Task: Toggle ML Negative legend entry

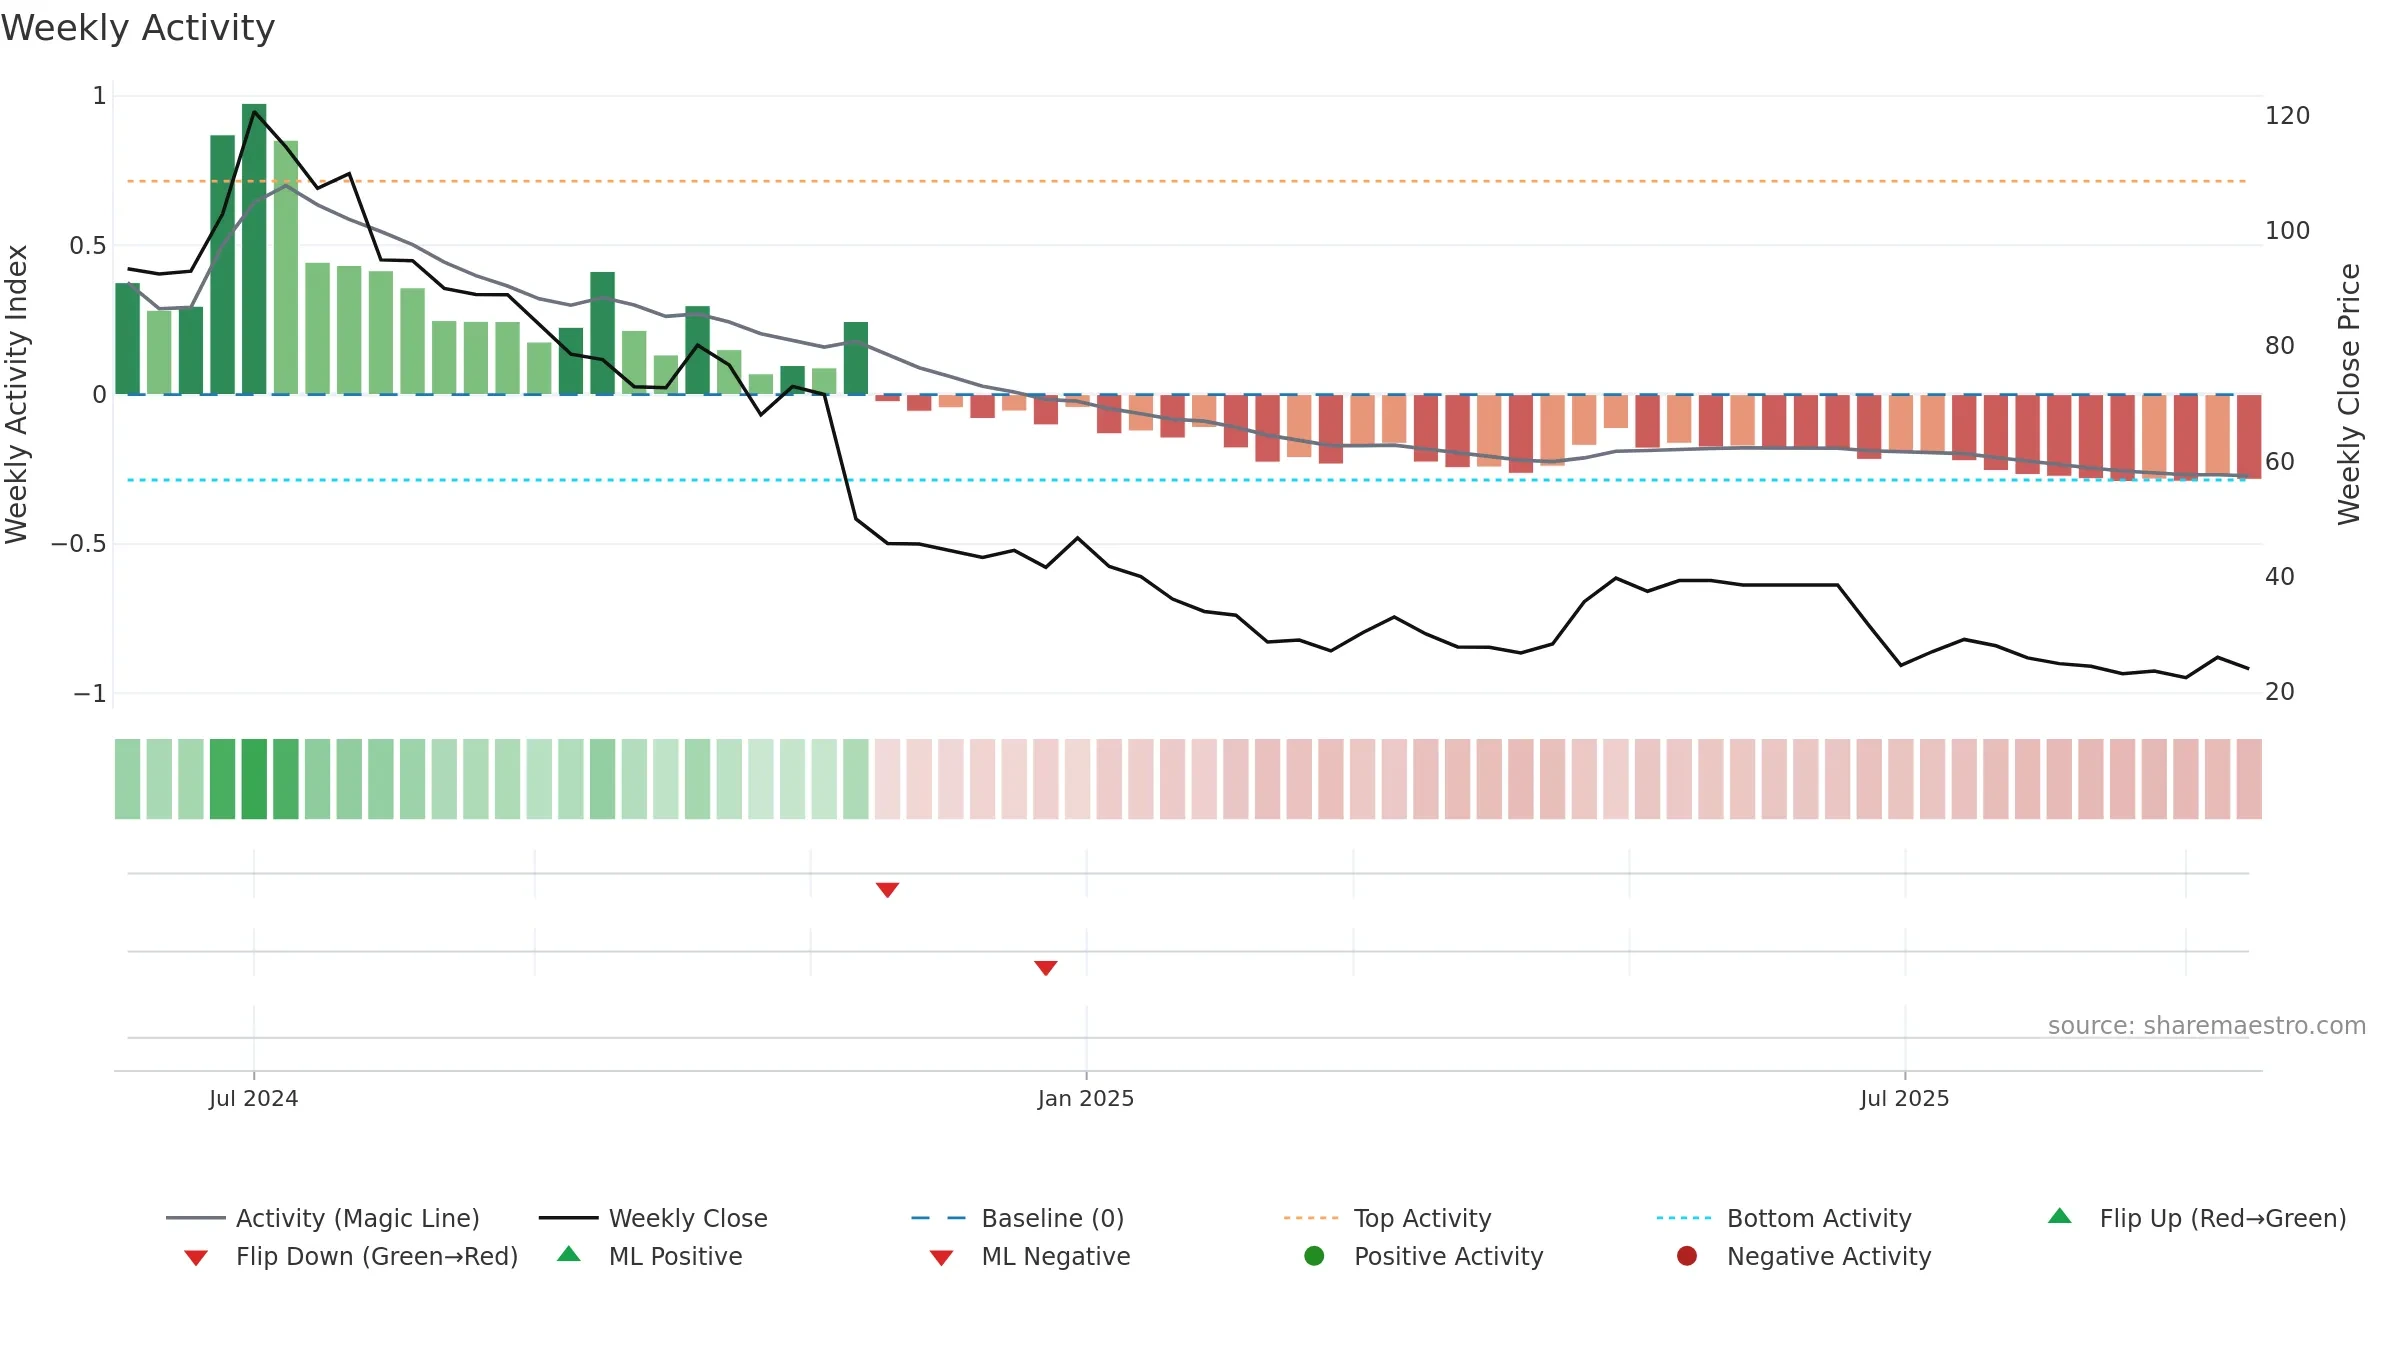Action: tap(1030, 1256)
